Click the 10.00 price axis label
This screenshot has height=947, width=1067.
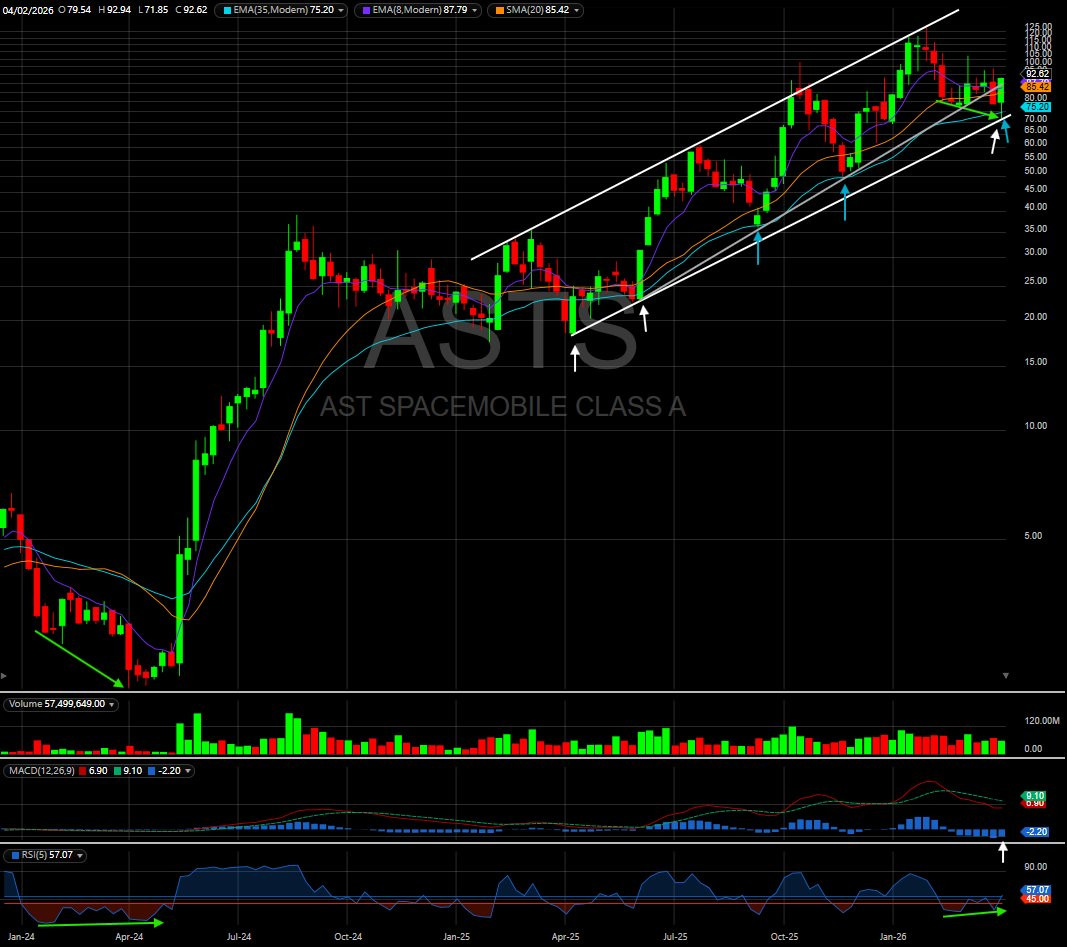click(x=1036, y=425)
